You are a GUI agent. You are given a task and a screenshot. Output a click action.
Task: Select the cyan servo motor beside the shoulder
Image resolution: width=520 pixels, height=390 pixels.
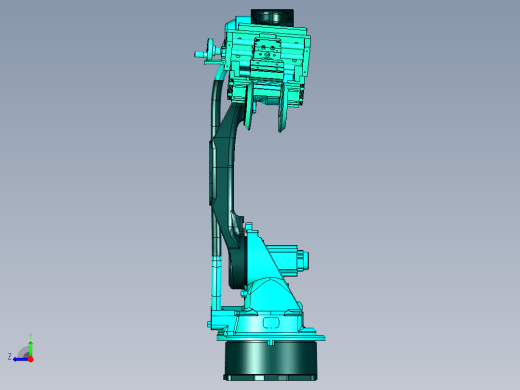pos(288,261)
